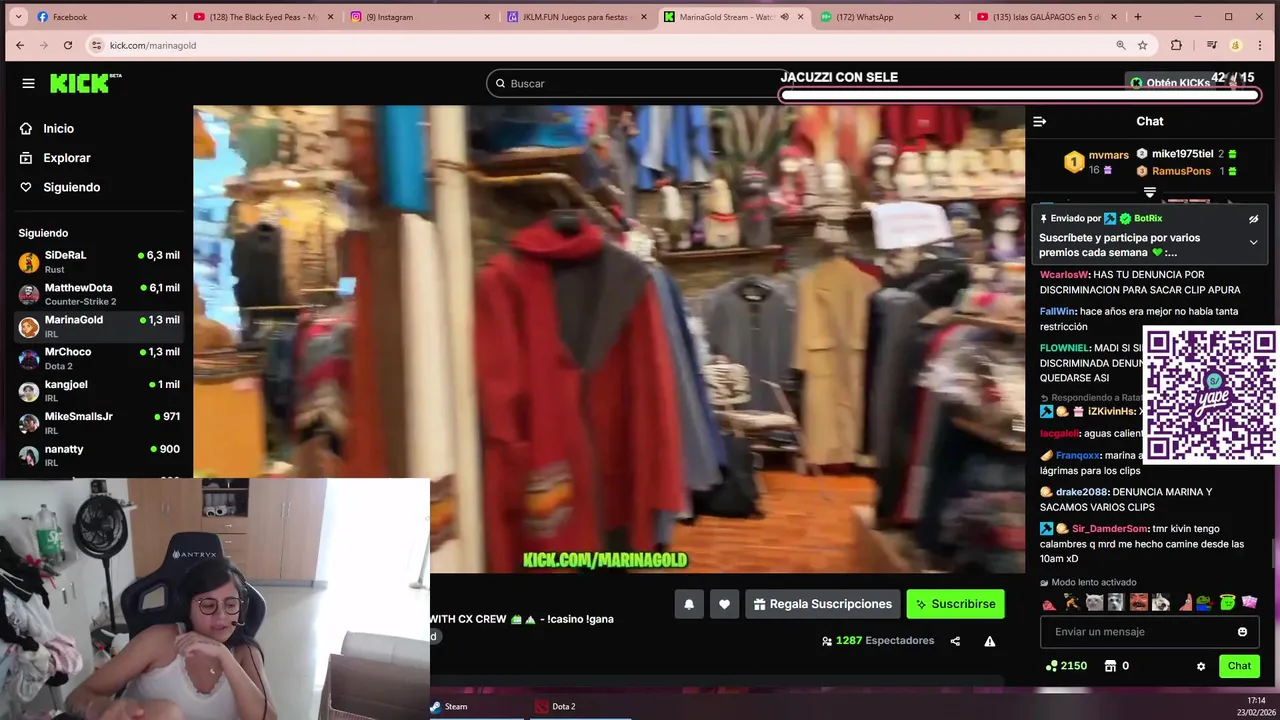Insert the laughing man face emote

[x=1138, y=602]
